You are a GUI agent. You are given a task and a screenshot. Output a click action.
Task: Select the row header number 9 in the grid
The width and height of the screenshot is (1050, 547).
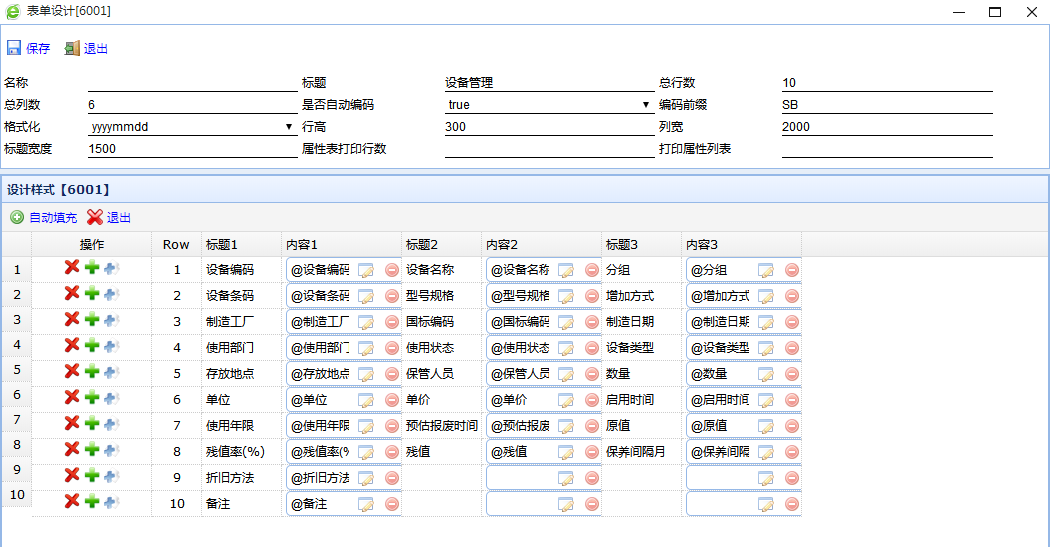(16, 469)
